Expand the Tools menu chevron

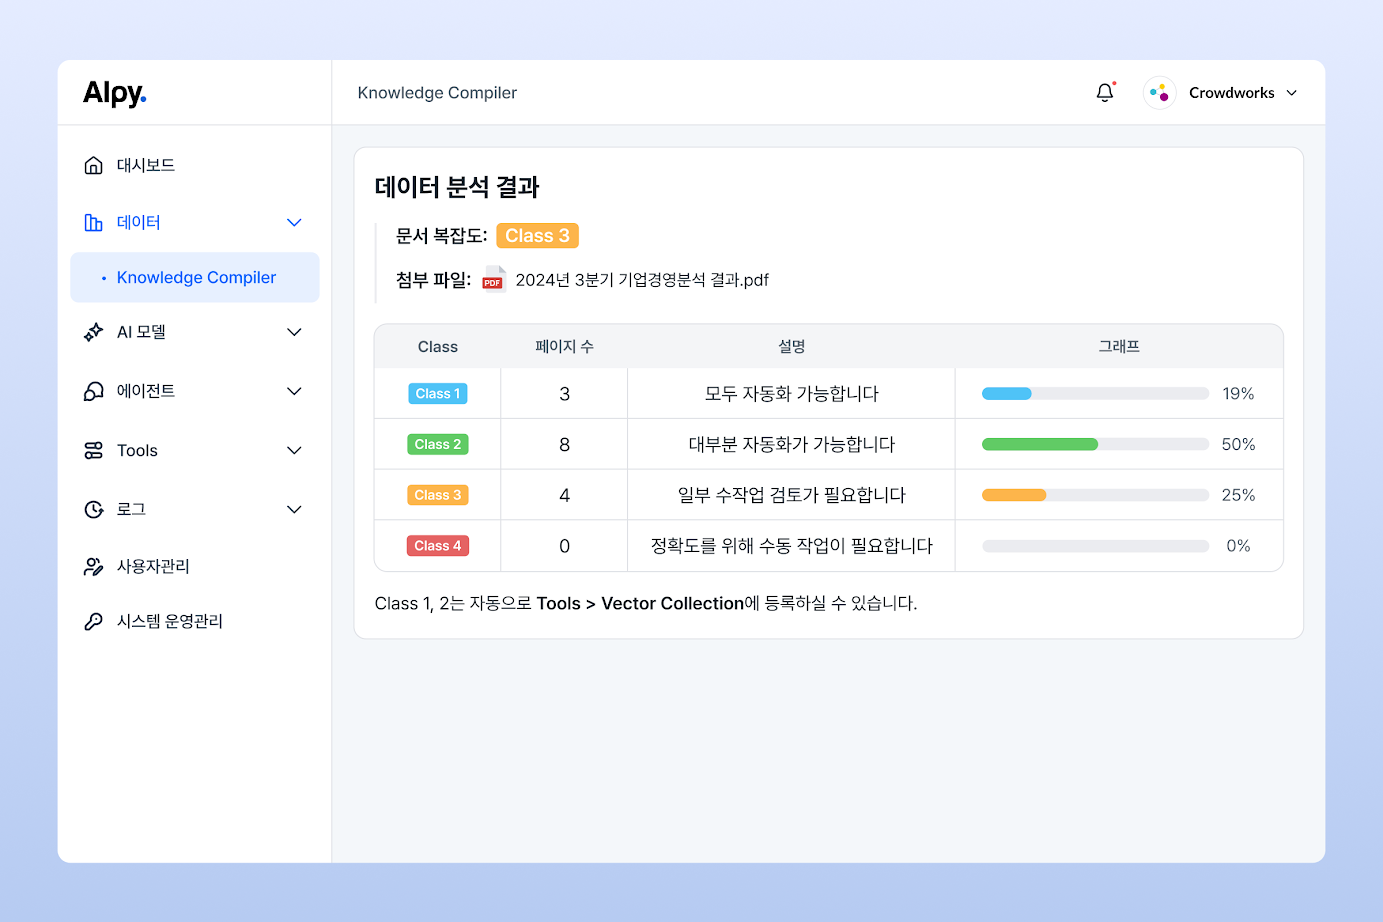(x=294, y=451)
